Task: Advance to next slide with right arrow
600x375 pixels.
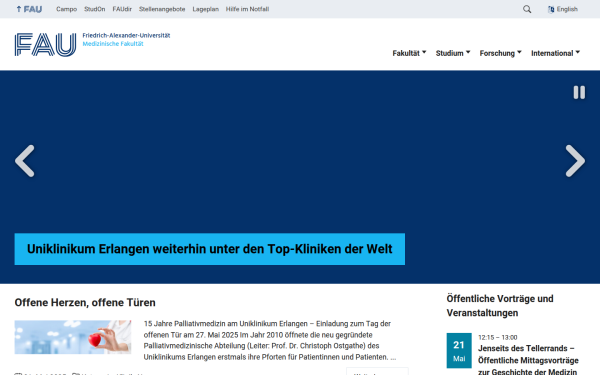Action: (575, 161)
